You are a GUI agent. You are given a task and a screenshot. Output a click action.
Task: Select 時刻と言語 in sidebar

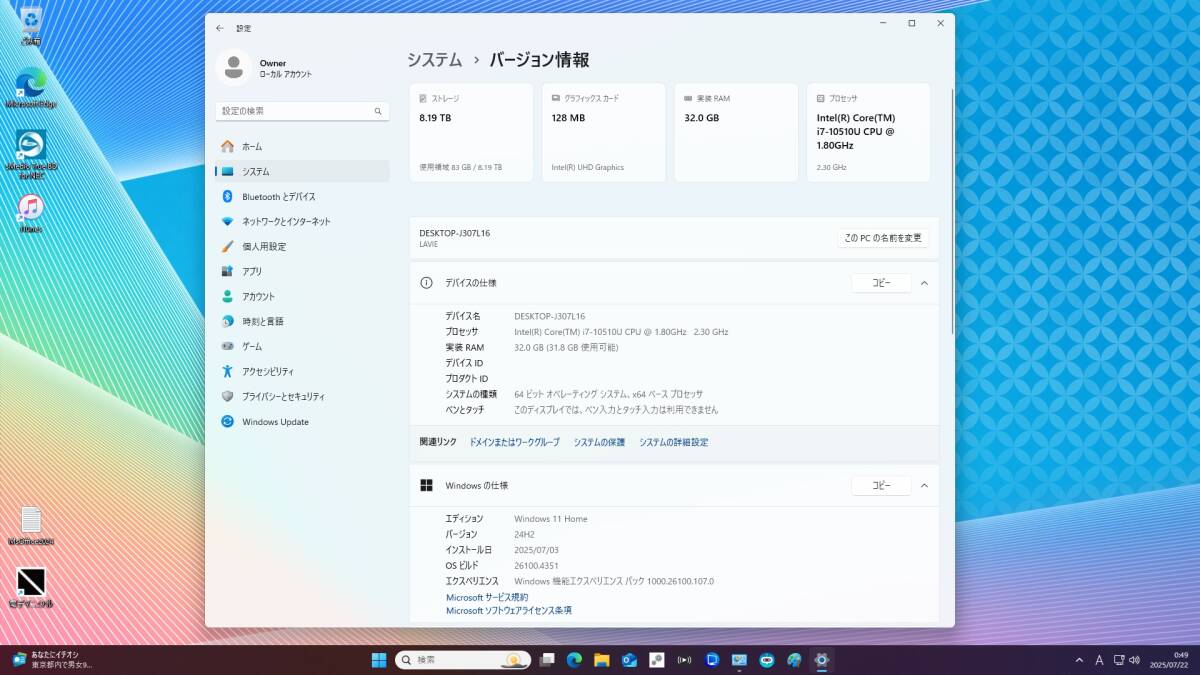click(x=262, y=322)
